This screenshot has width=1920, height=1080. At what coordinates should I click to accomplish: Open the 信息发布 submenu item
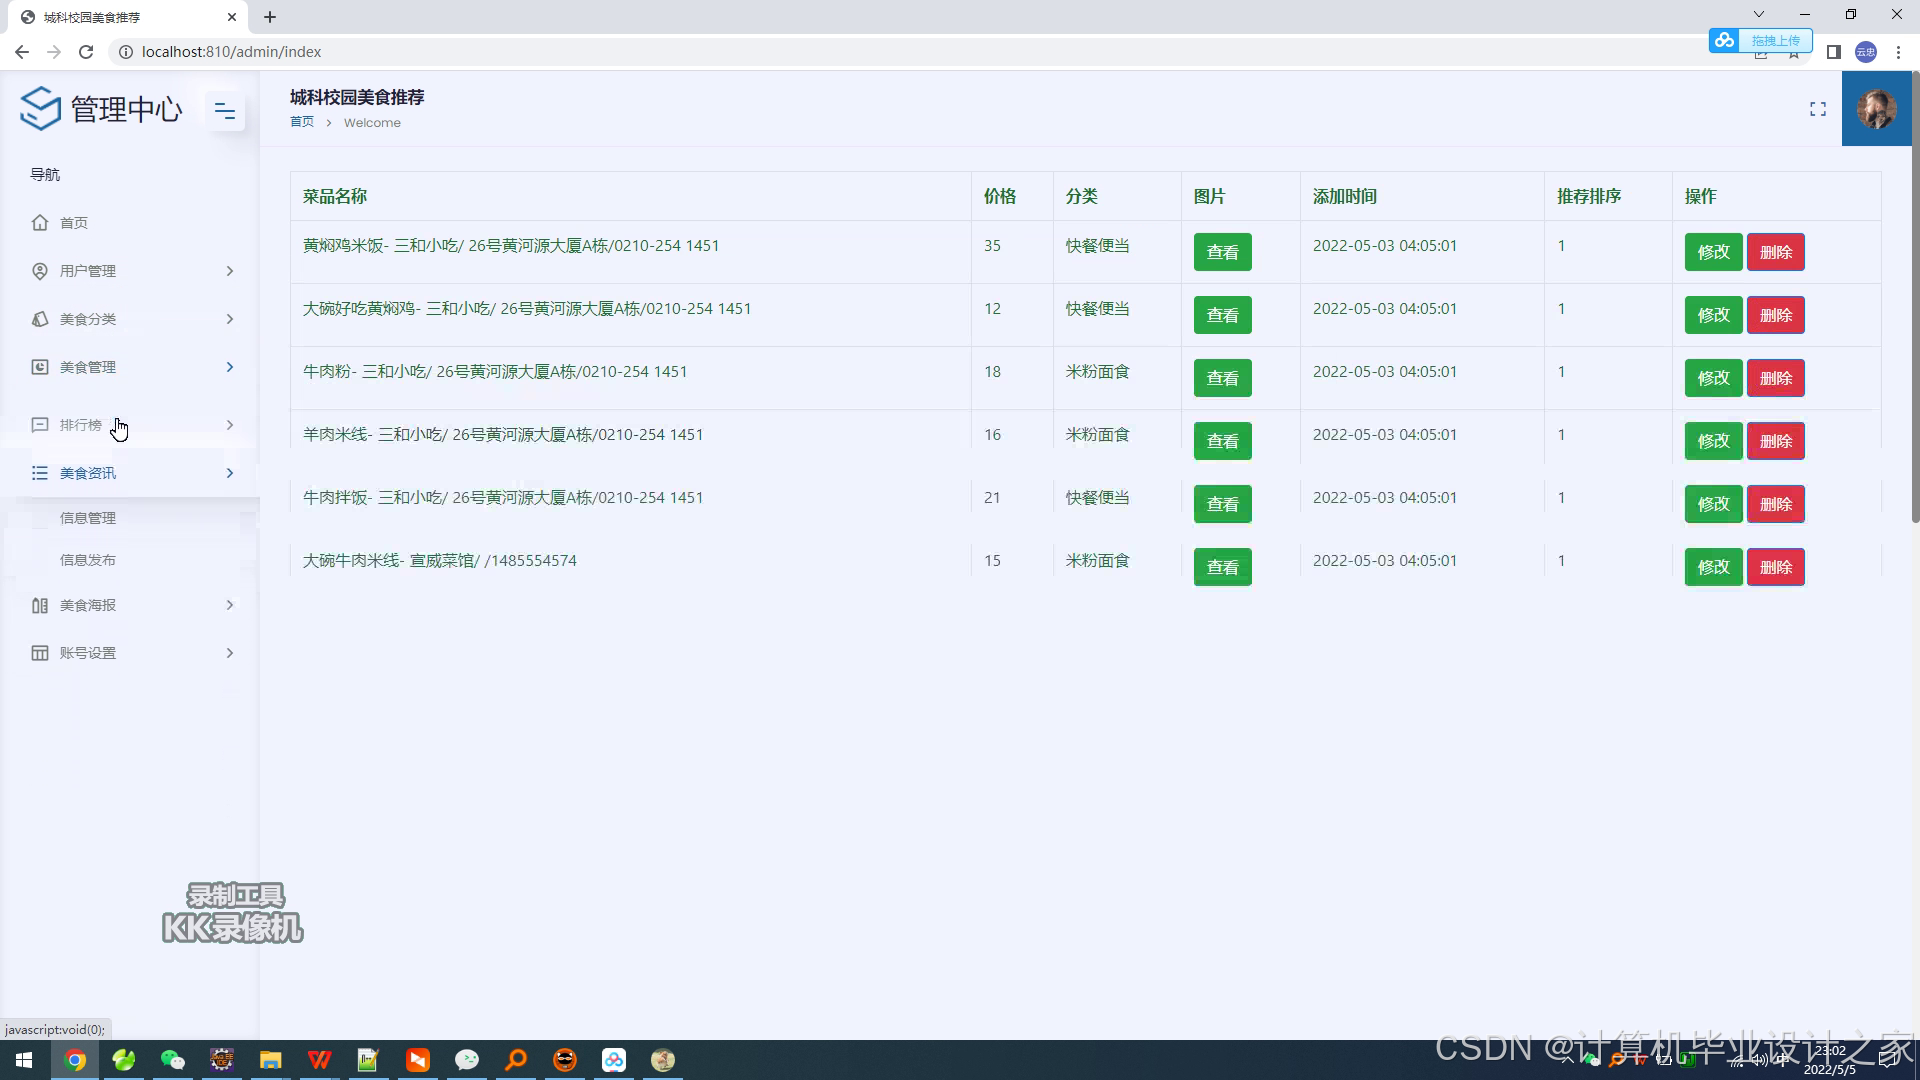88,560
